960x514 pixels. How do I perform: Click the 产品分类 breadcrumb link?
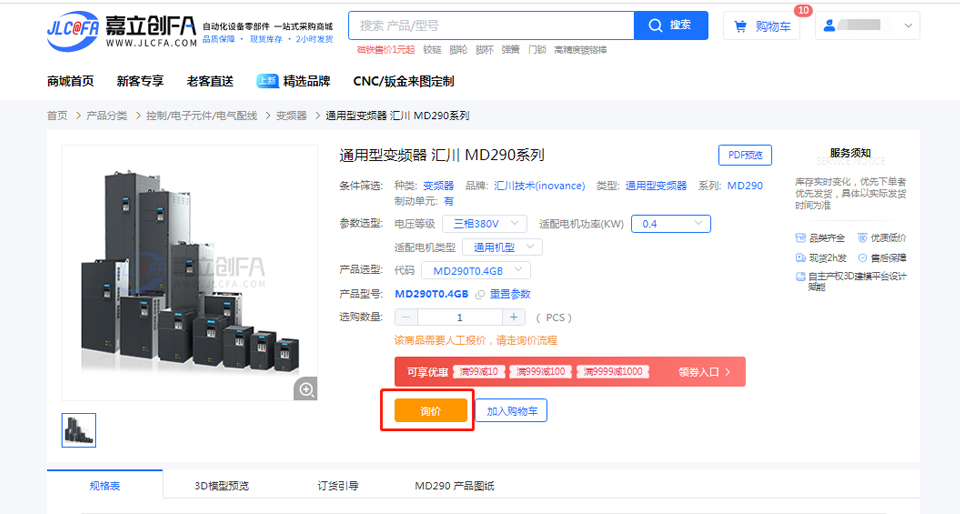[x=107, y=116]
